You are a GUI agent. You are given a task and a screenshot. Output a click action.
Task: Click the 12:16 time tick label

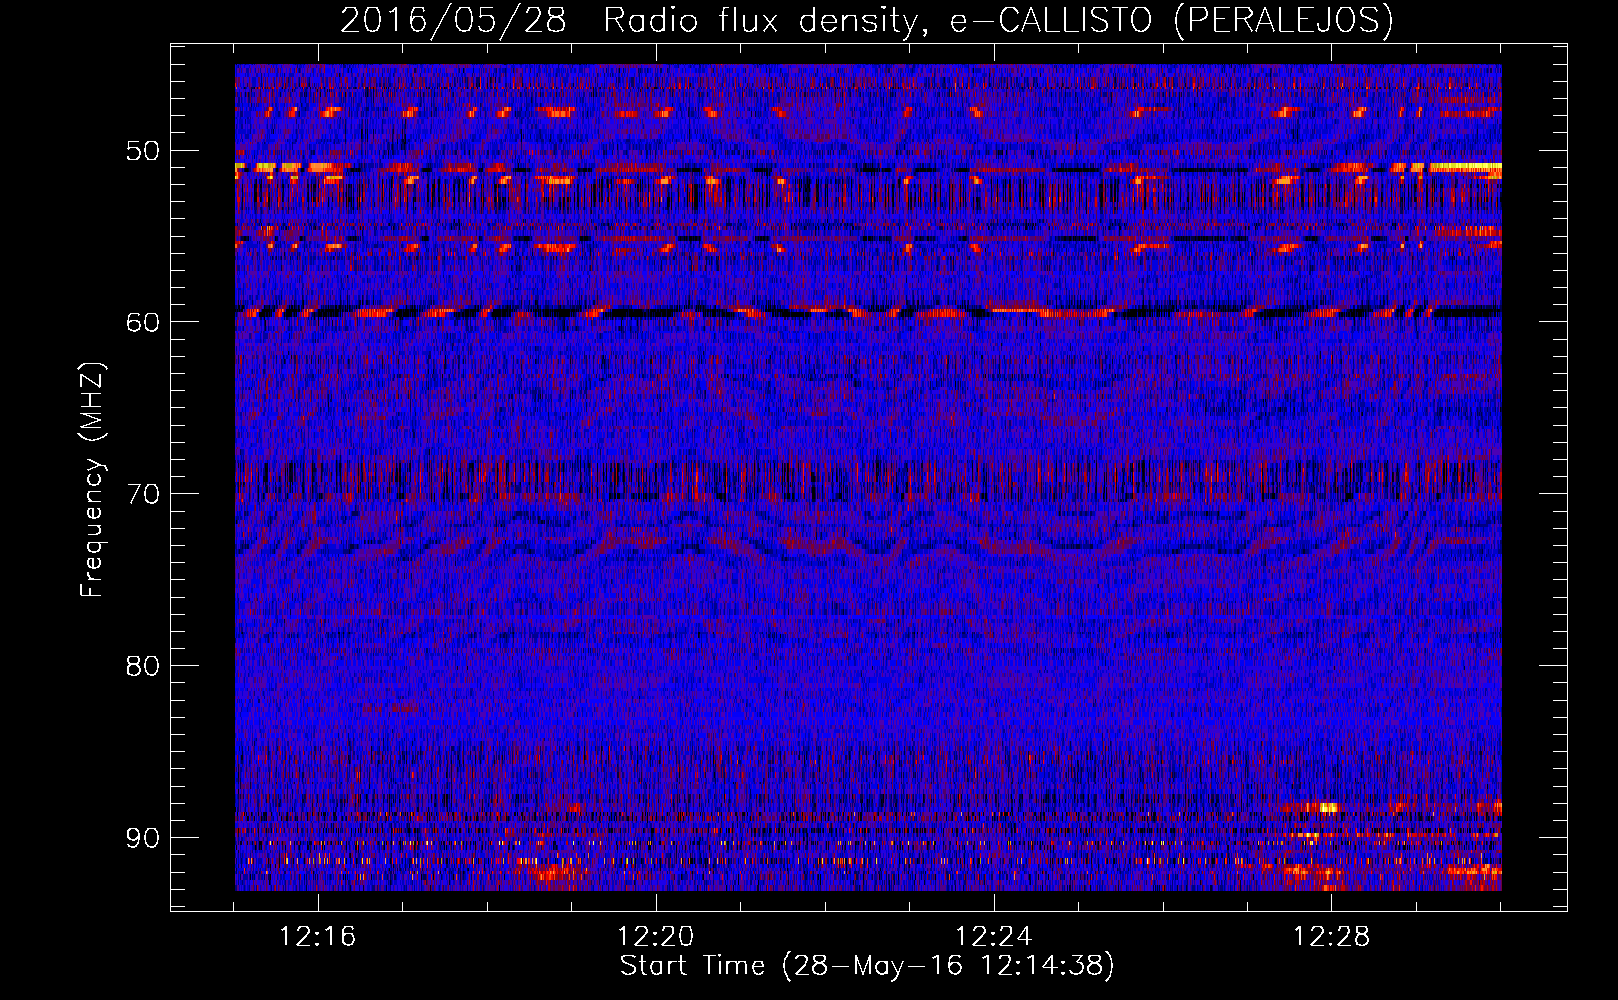click(x=318, y=937)
